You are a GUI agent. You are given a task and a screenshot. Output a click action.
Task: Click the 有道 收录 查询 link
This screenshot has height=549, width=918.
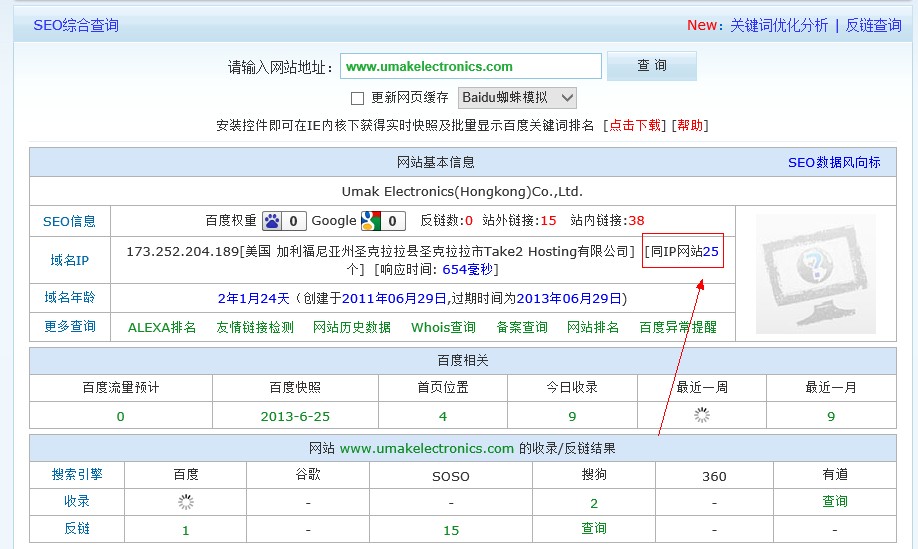(x=834, y=501)
